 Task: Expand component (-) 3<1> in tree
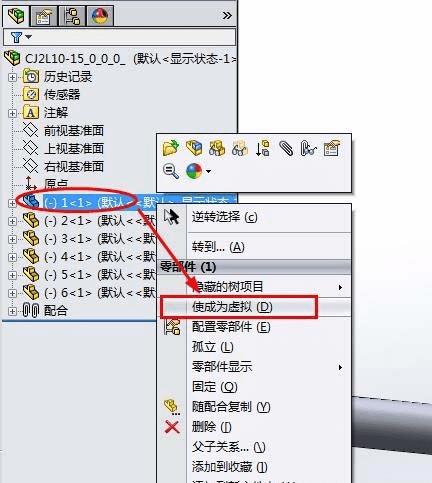(12, 239)
